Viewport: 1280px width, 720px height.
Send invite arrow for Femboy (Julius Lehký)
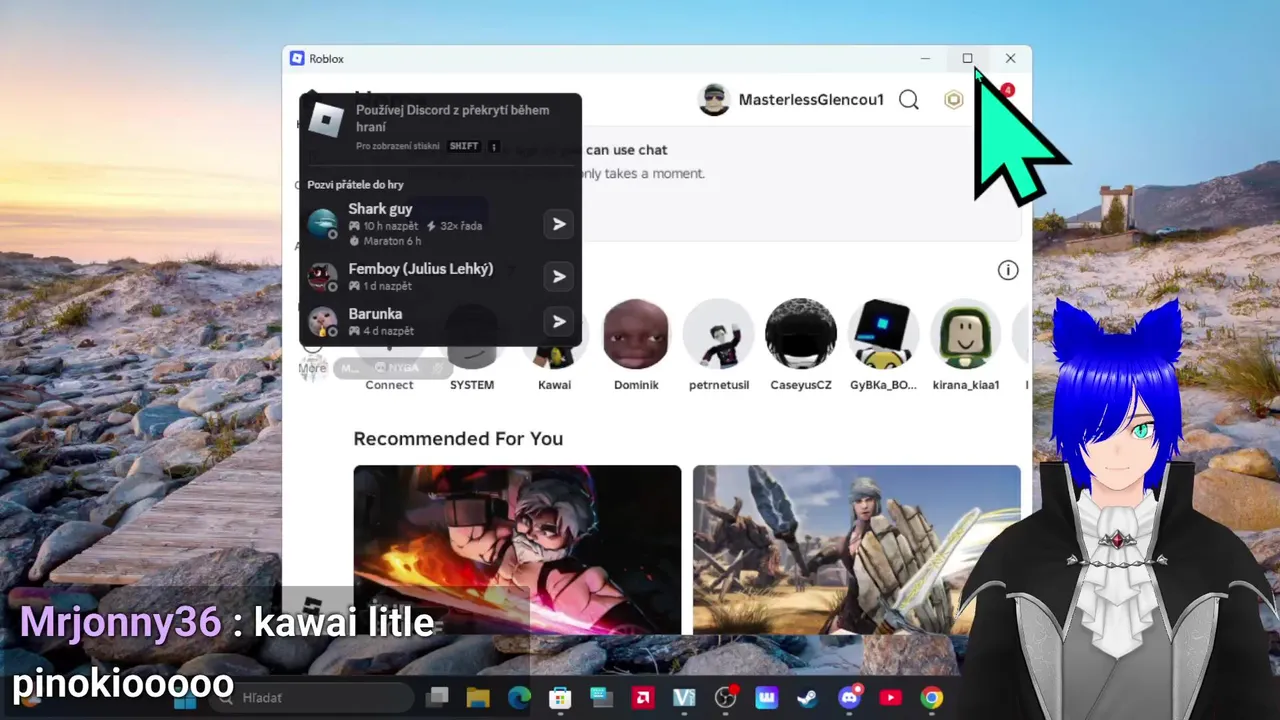coord(559,276)
